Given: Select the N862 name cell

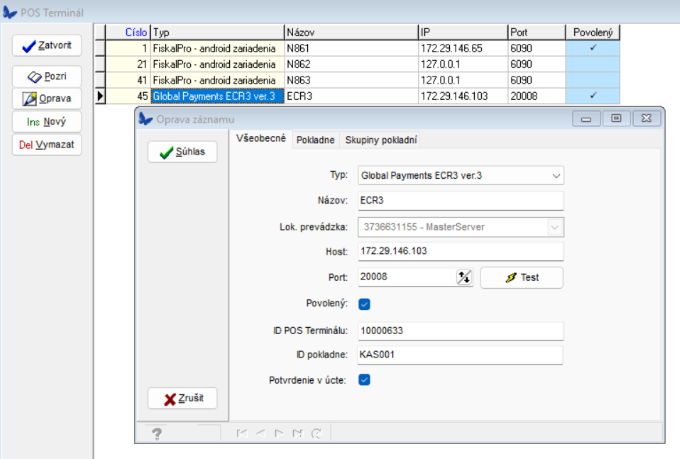Looking at the screenshot, I should 351,64.
